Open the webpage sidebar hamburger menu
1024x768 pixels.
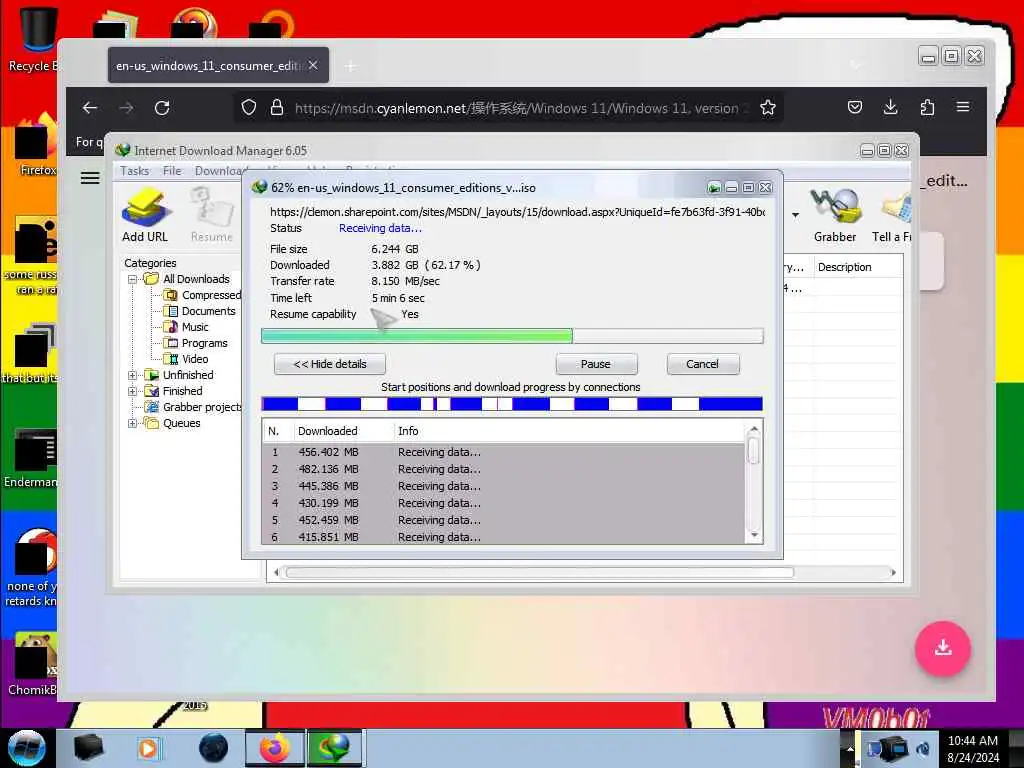tap(90, 178)
